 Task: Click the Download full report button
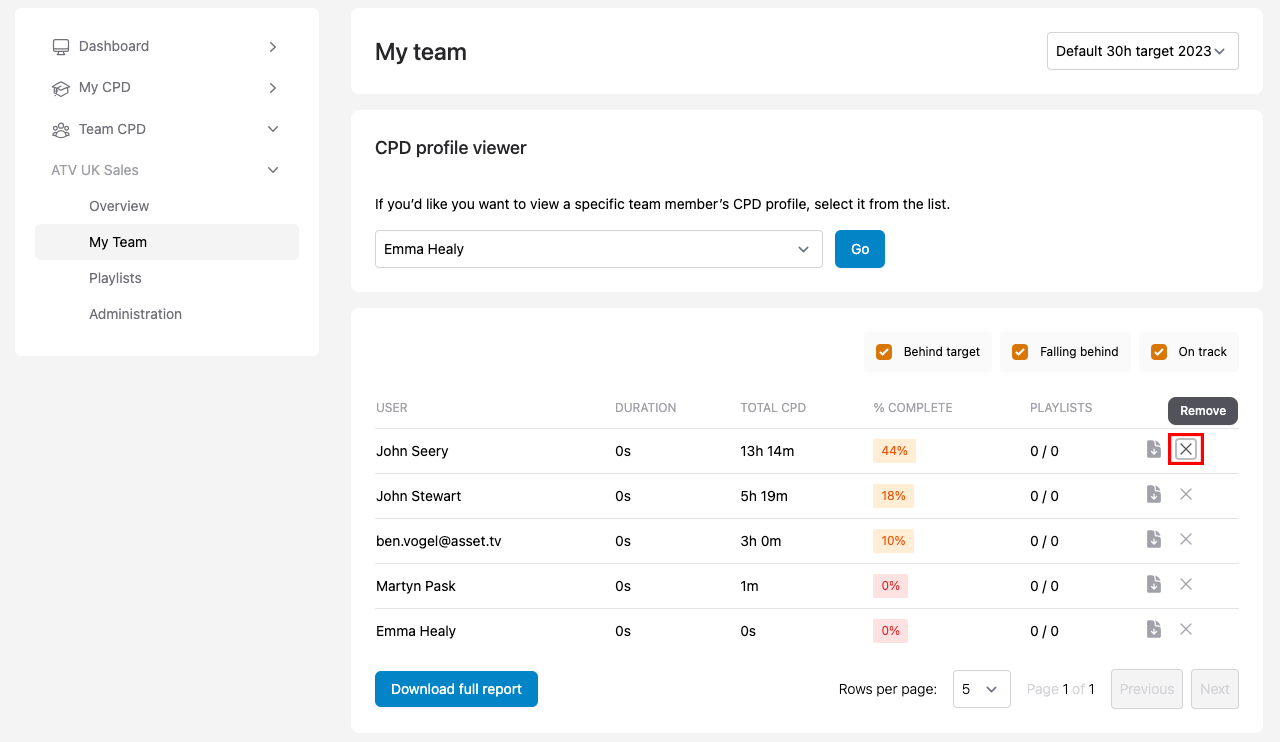[456, 689]
